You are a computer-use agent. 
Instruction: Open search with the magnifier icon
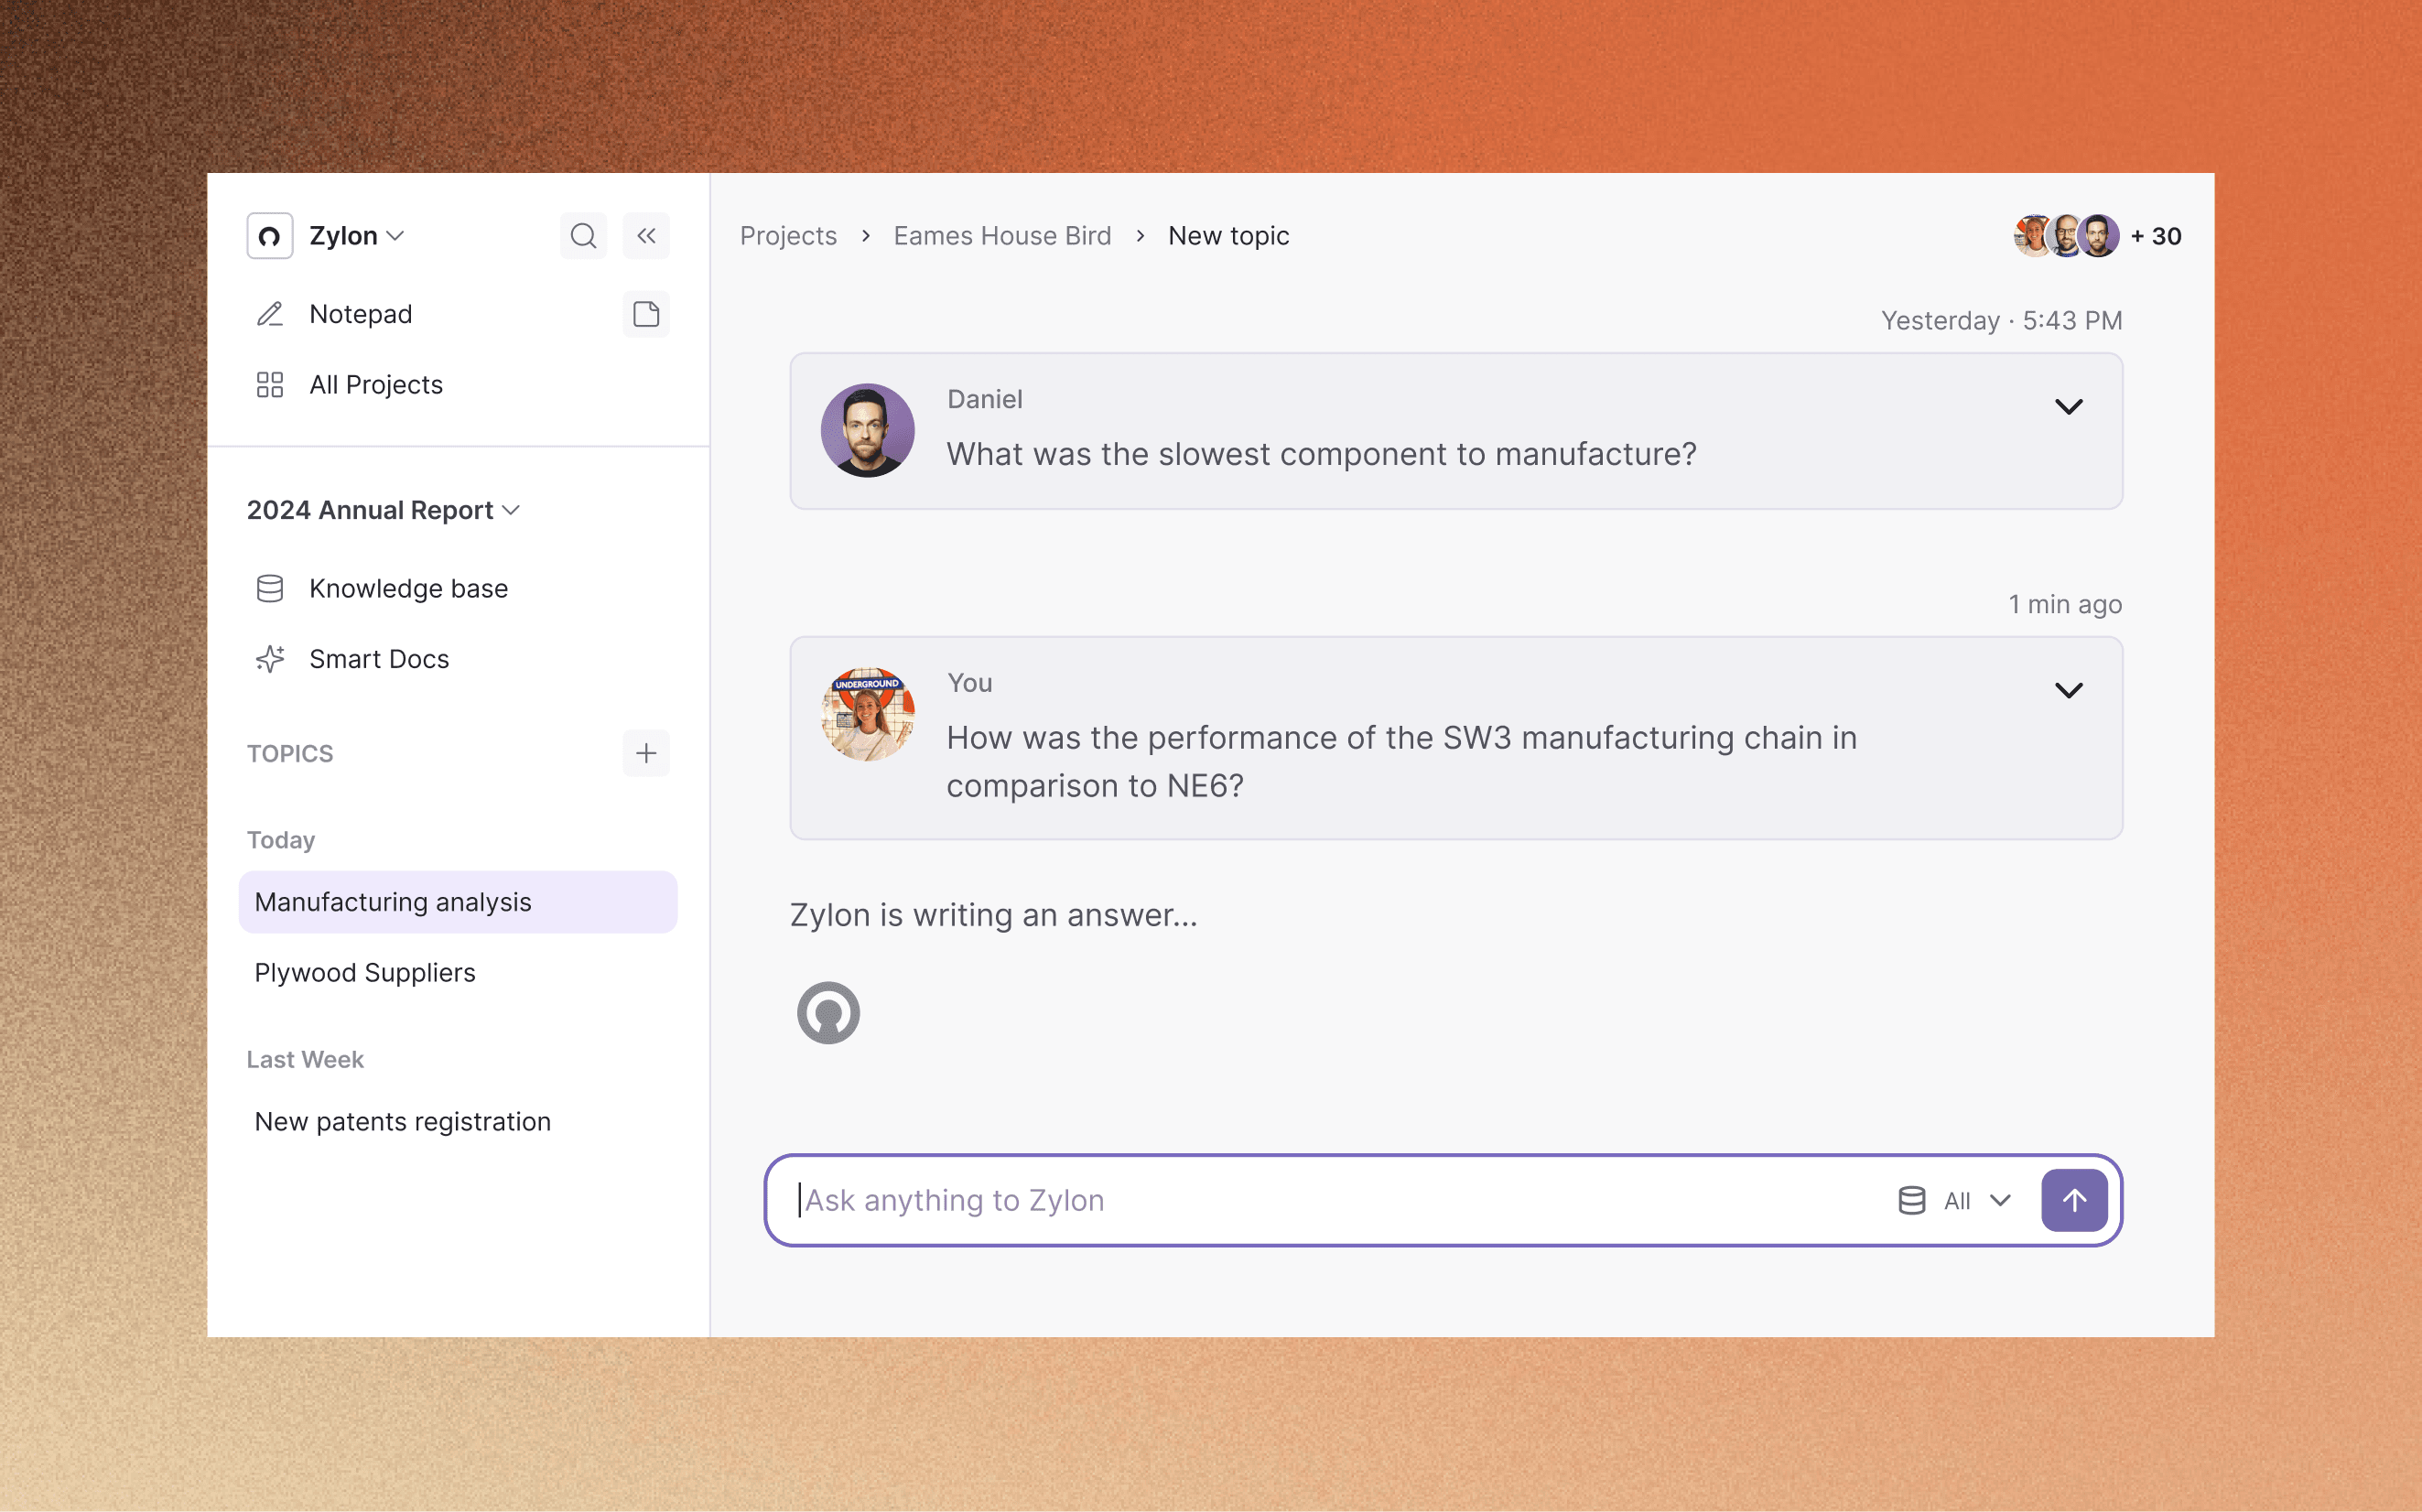(x=583, y=236)
